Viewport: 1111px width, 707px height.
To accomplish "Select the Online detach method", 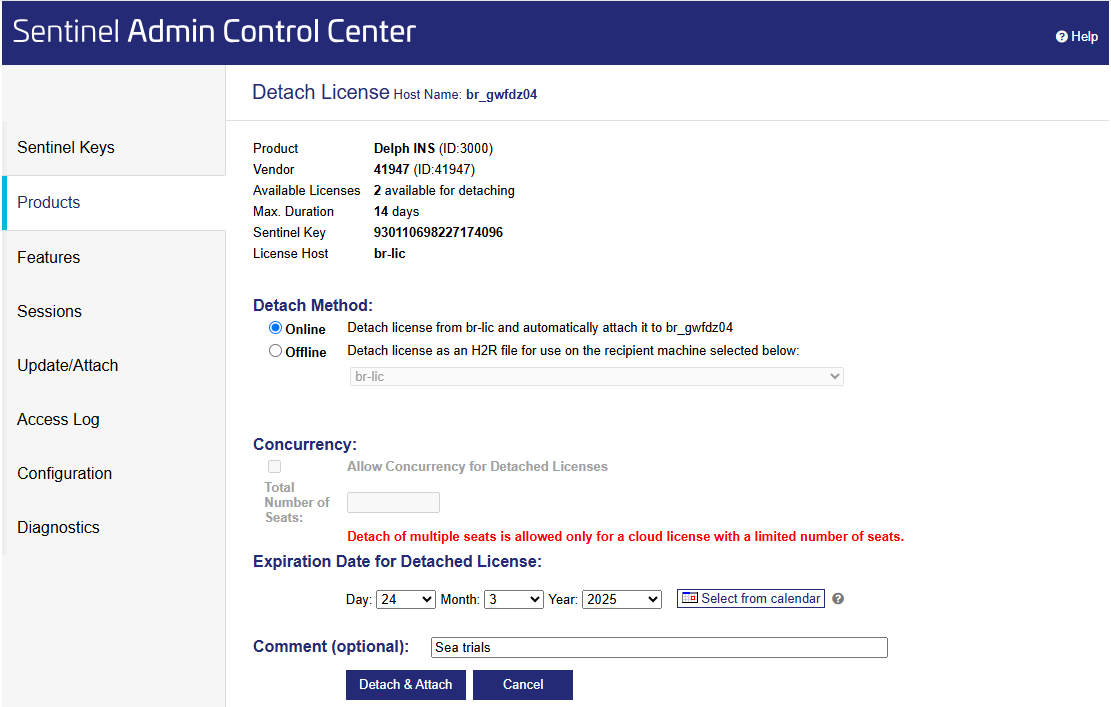I will pyautogui.click(x=276, y=328).
